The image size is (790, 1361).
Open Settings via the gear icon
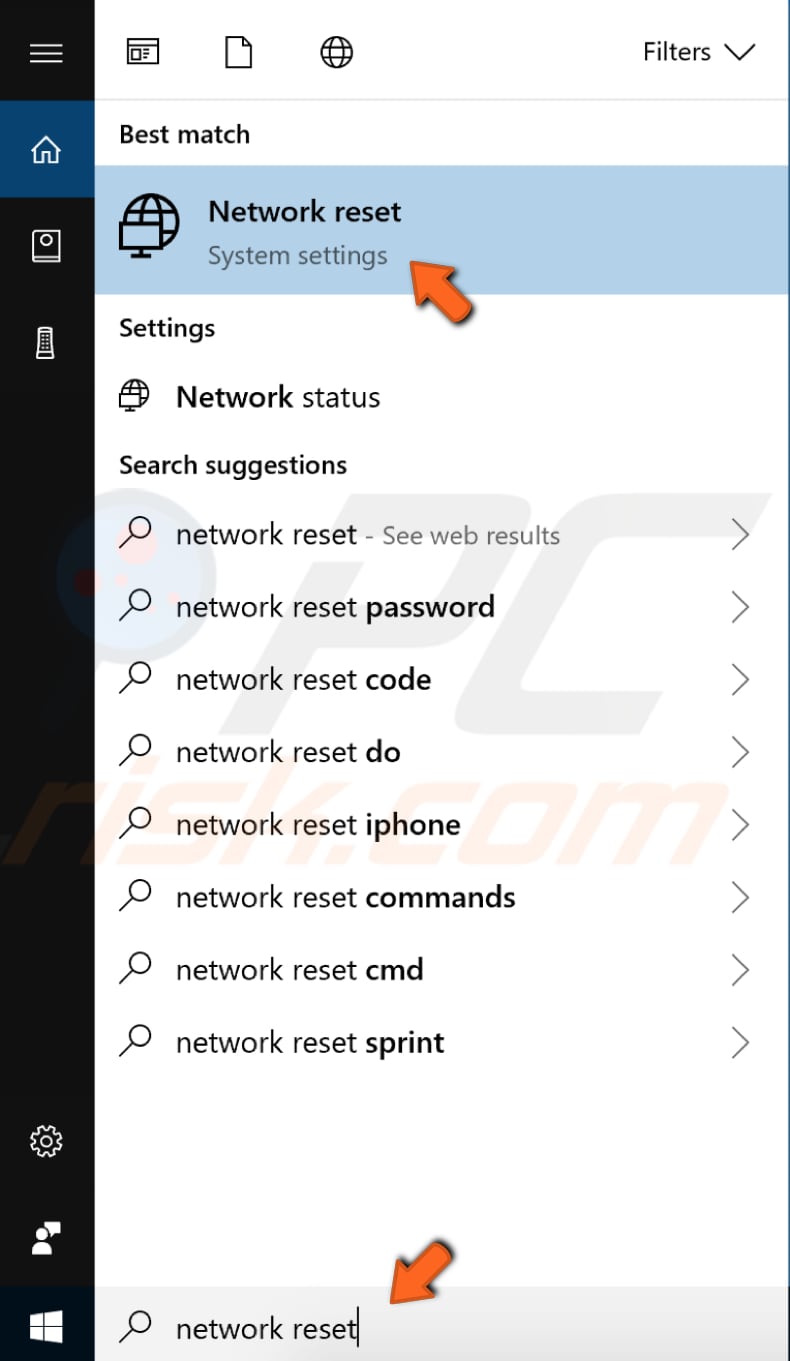pos(46,1141)
